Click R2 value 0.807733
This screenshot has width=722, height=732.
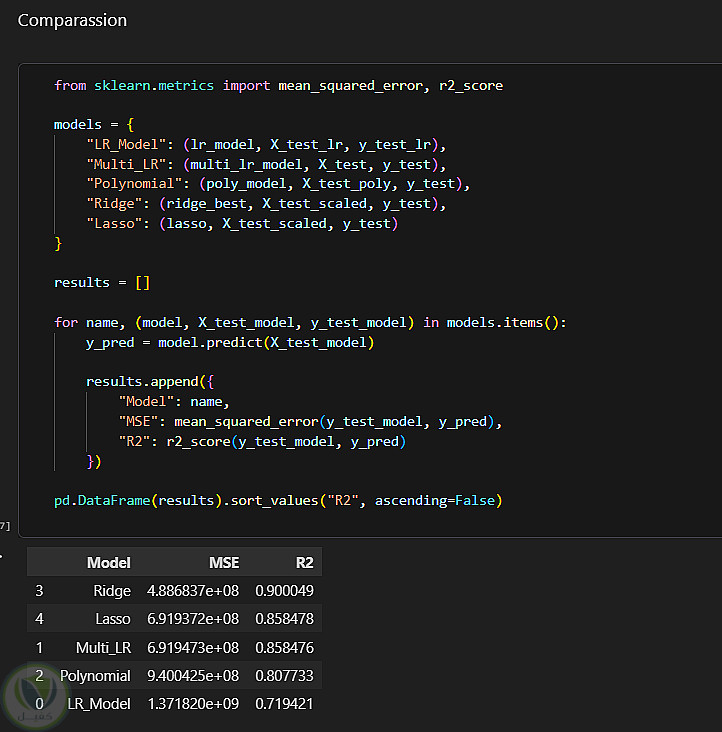284,676
